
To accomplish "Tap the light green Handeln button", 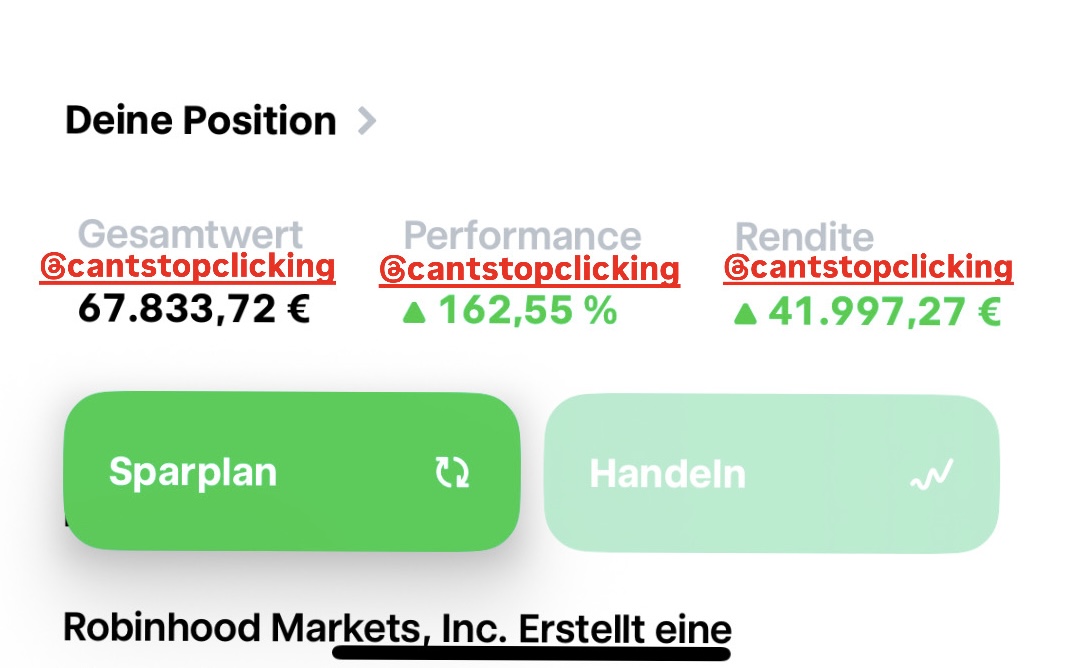I will click(x=771, y=473).
